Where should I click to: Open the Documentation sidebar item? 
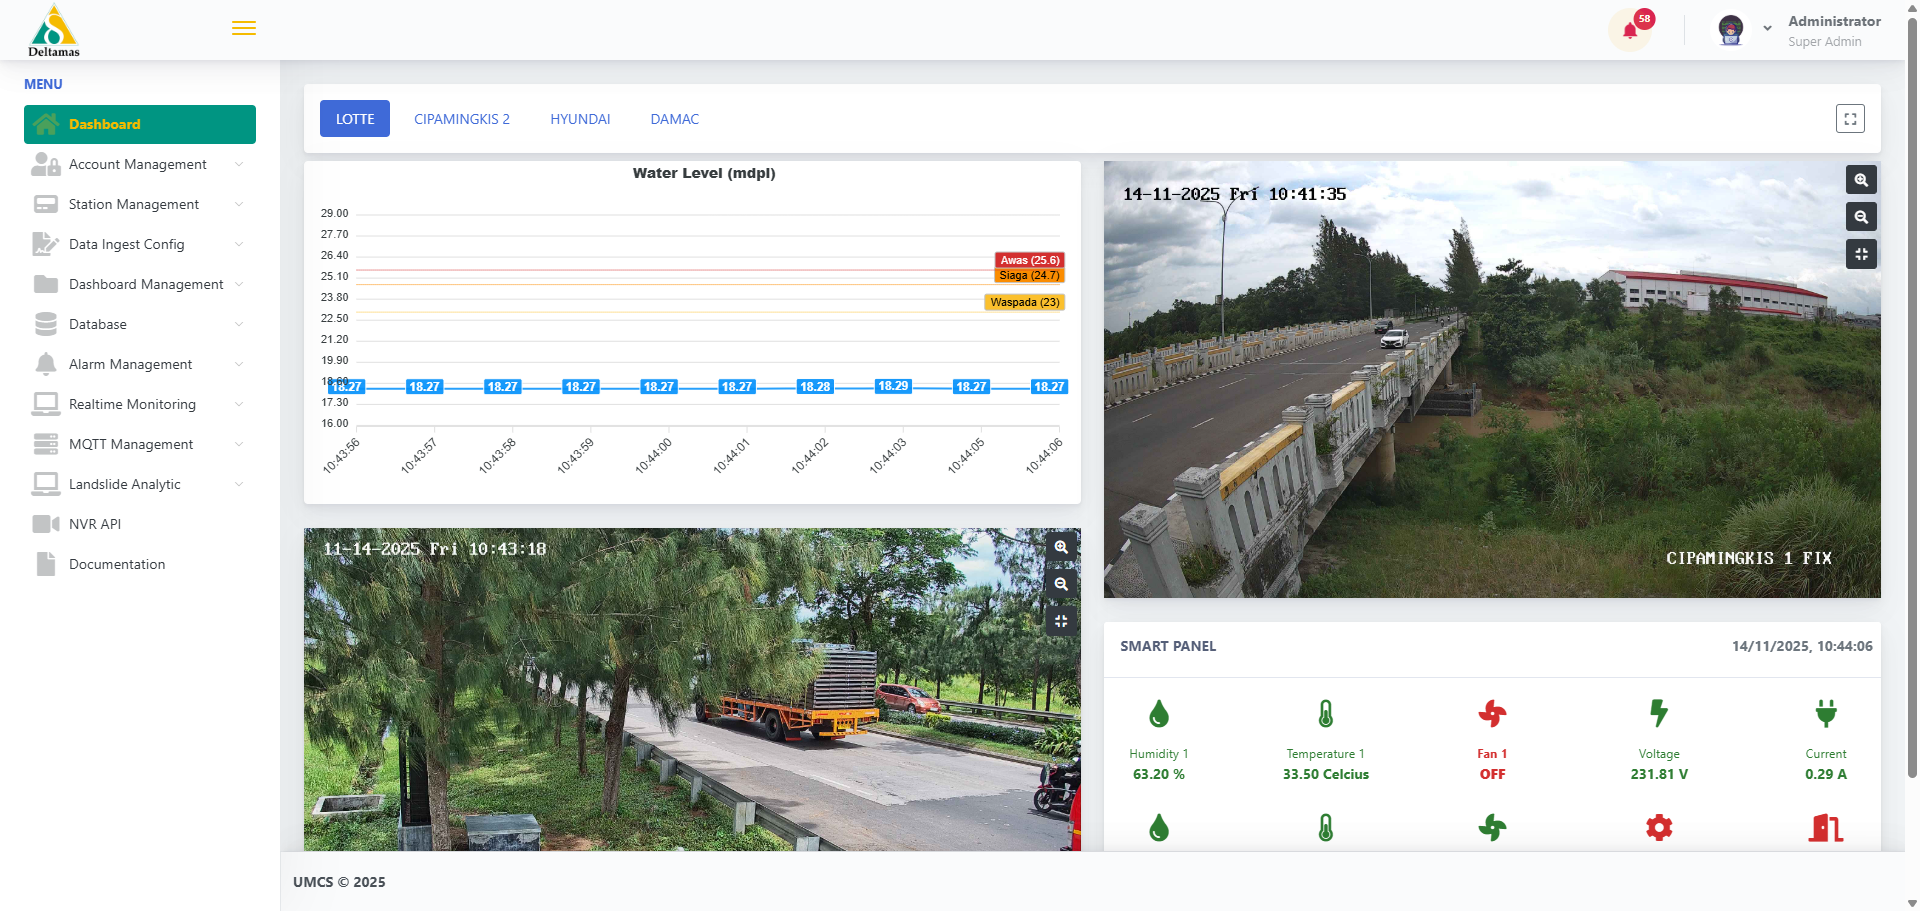point(116,563)
